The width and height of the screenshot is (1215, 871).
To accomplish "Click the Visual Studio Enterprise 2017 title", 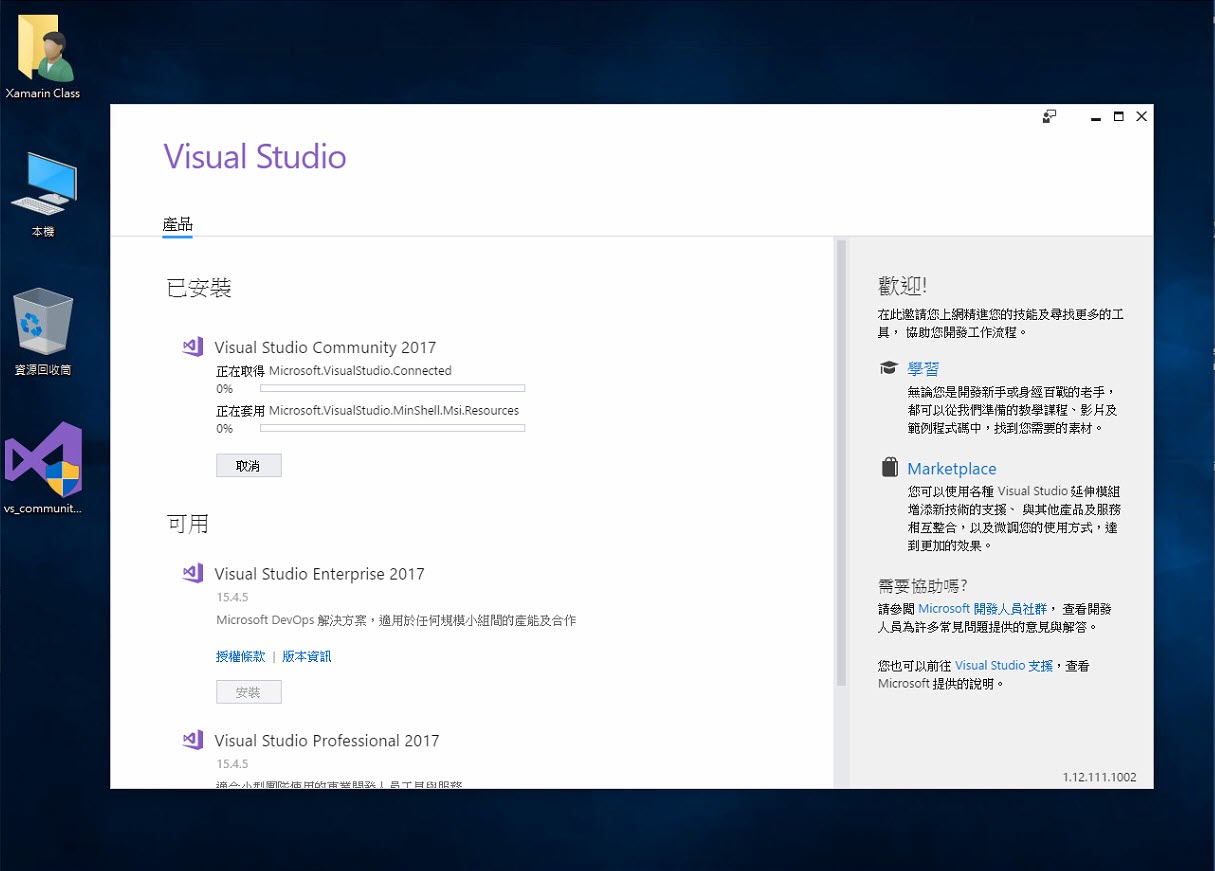I will click(x=319, y=573).
